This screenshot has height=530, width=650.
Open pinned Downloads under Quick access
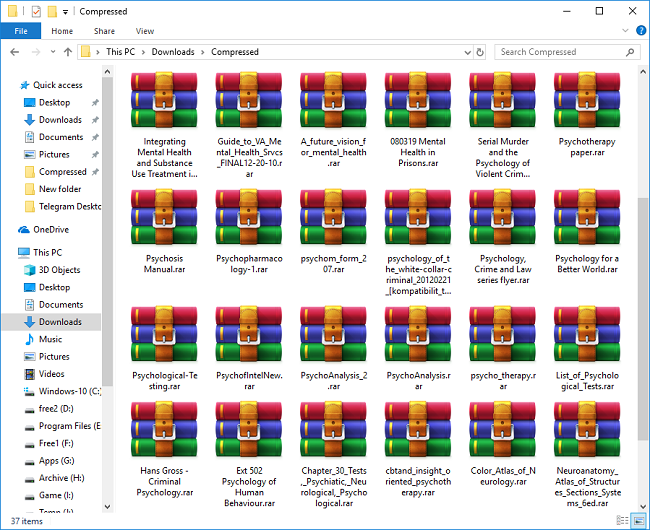click(60, 120)
